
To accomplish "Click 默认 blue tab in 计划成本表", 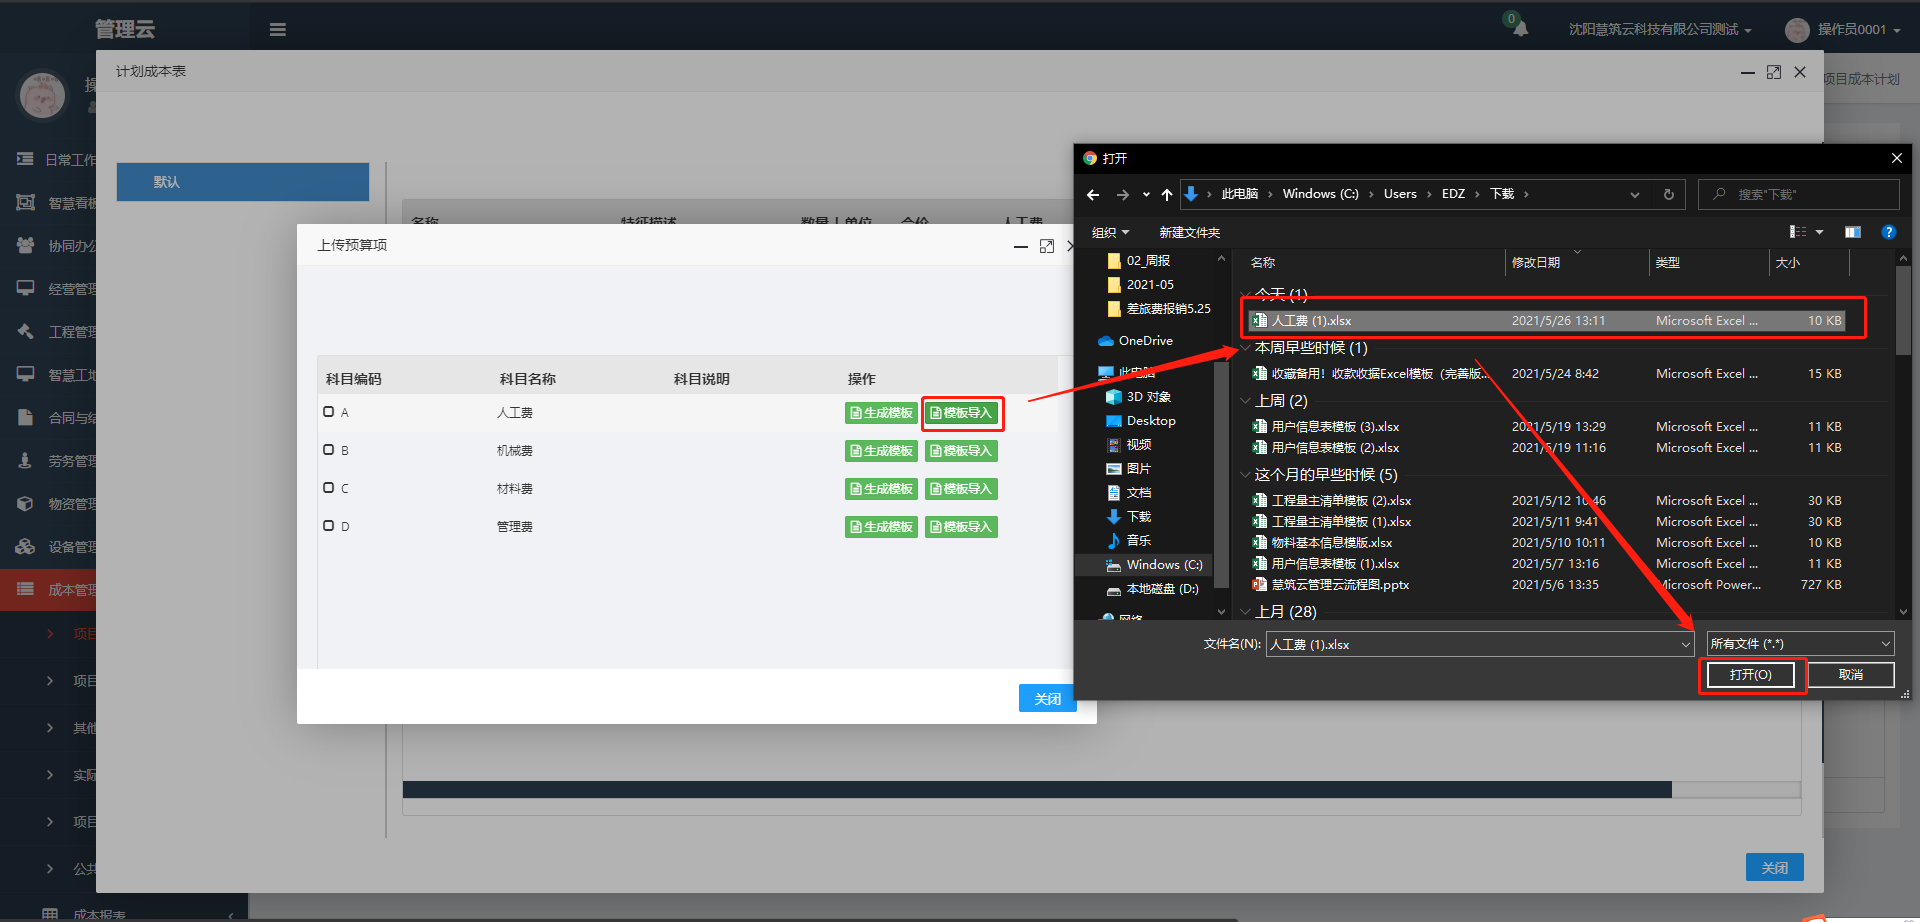I will click(243, 182).
